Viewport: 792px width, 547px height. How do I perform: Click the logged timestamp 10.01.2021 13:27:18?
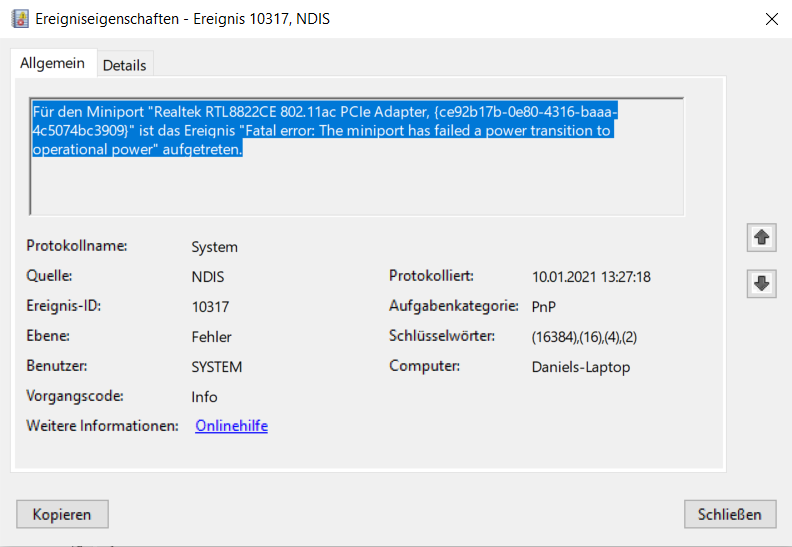[591, 277]
